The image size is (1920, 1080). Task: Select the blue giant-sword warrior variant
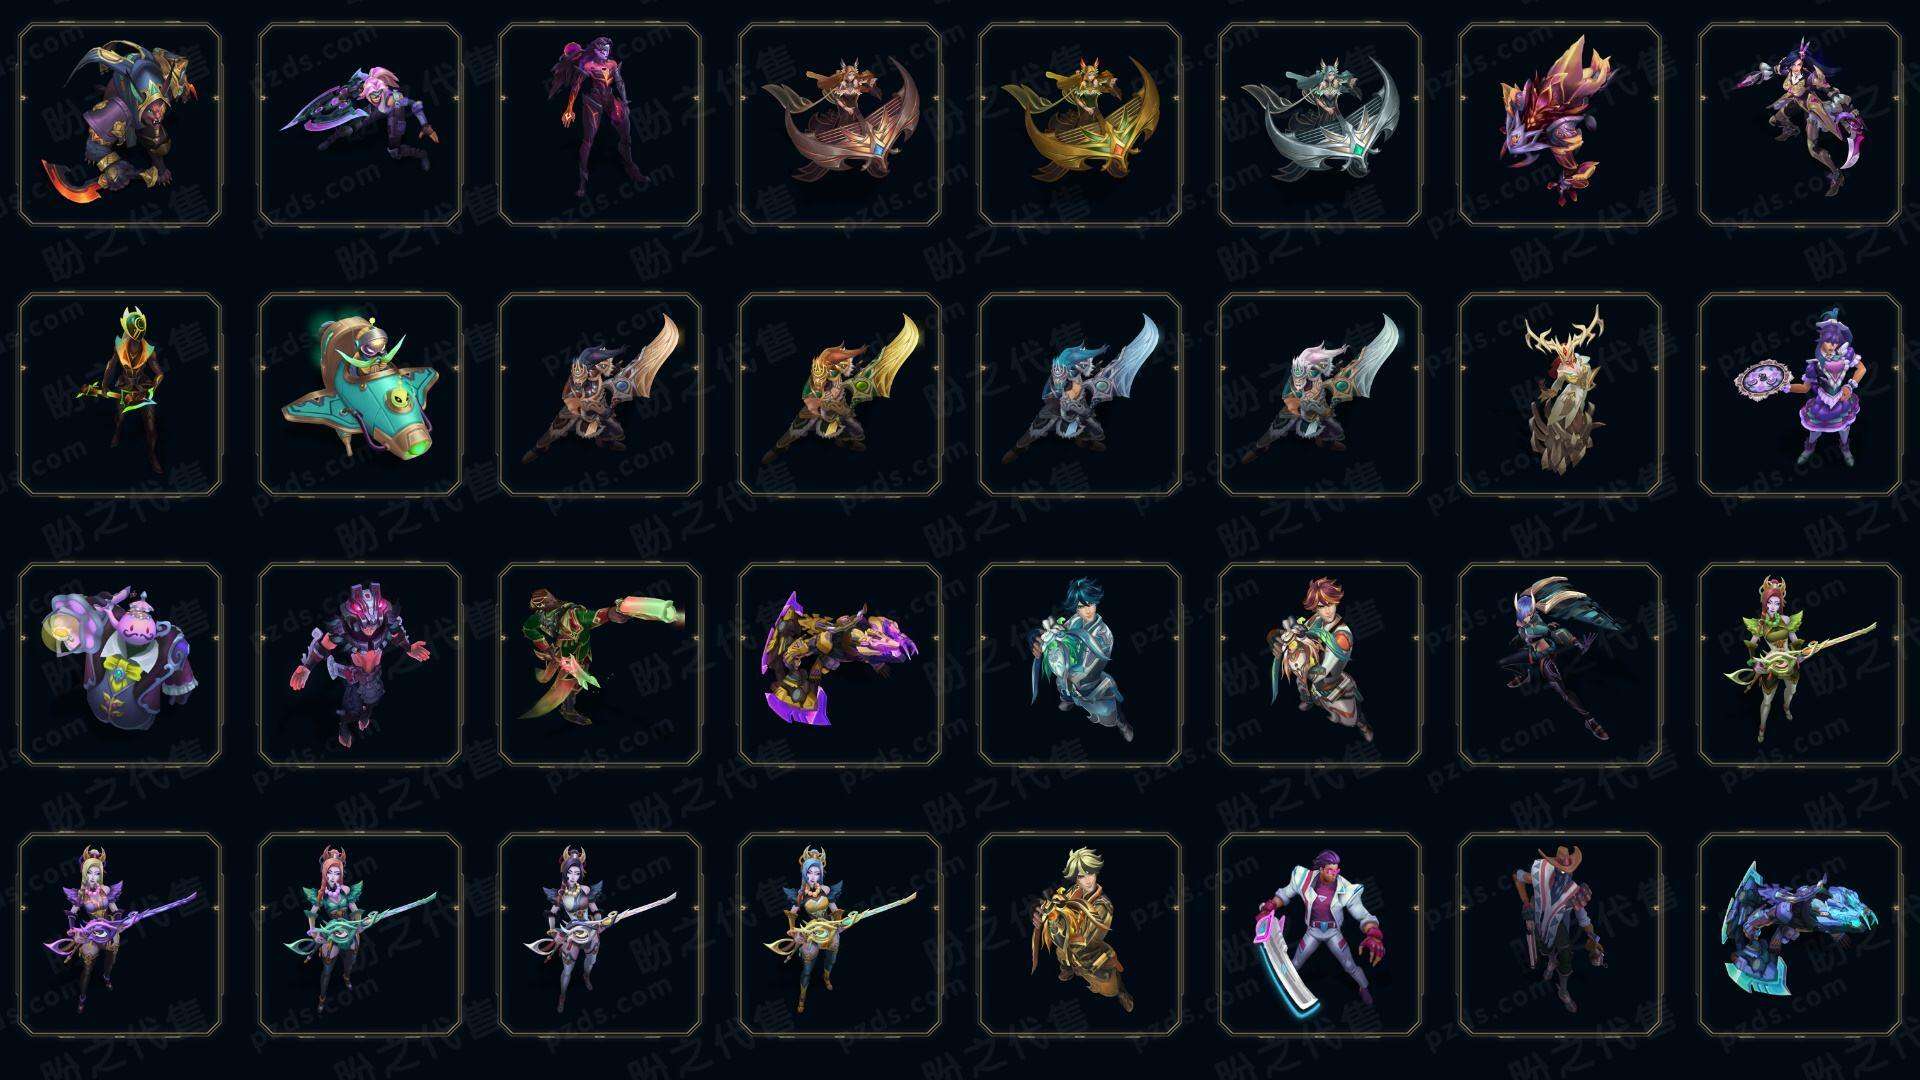tap(1080, 394)
